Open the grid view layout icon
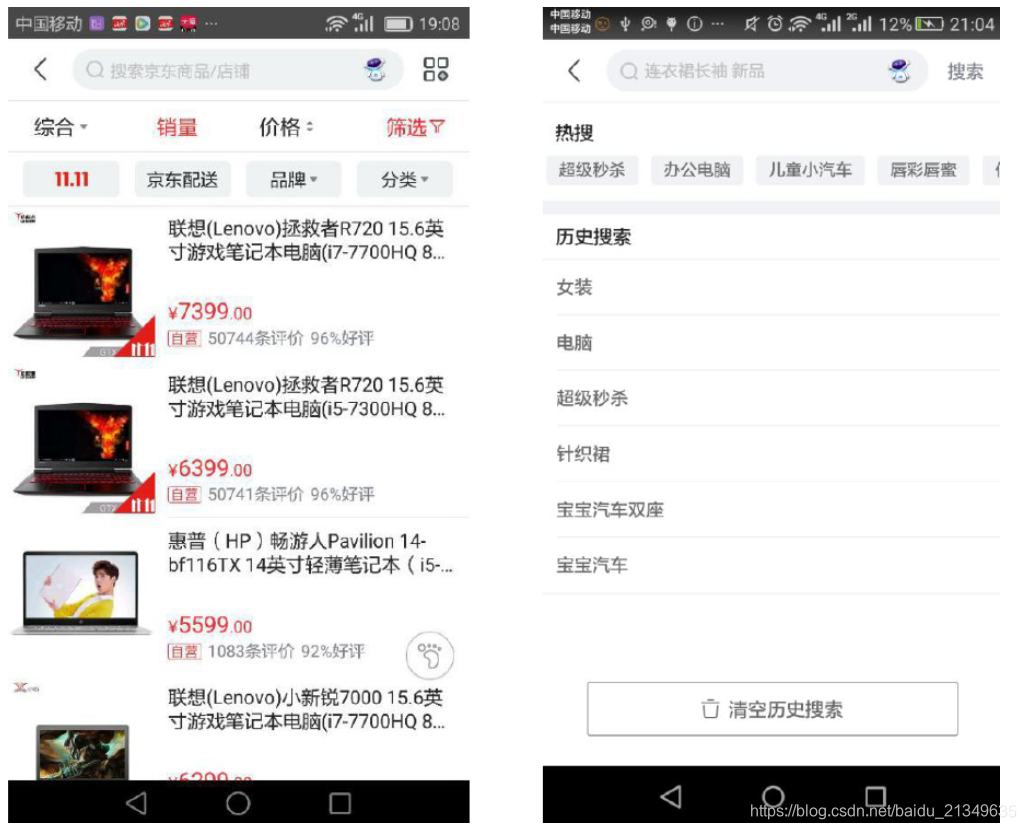This screenshot has width=1026, height=830. click(x=435, y=69)
